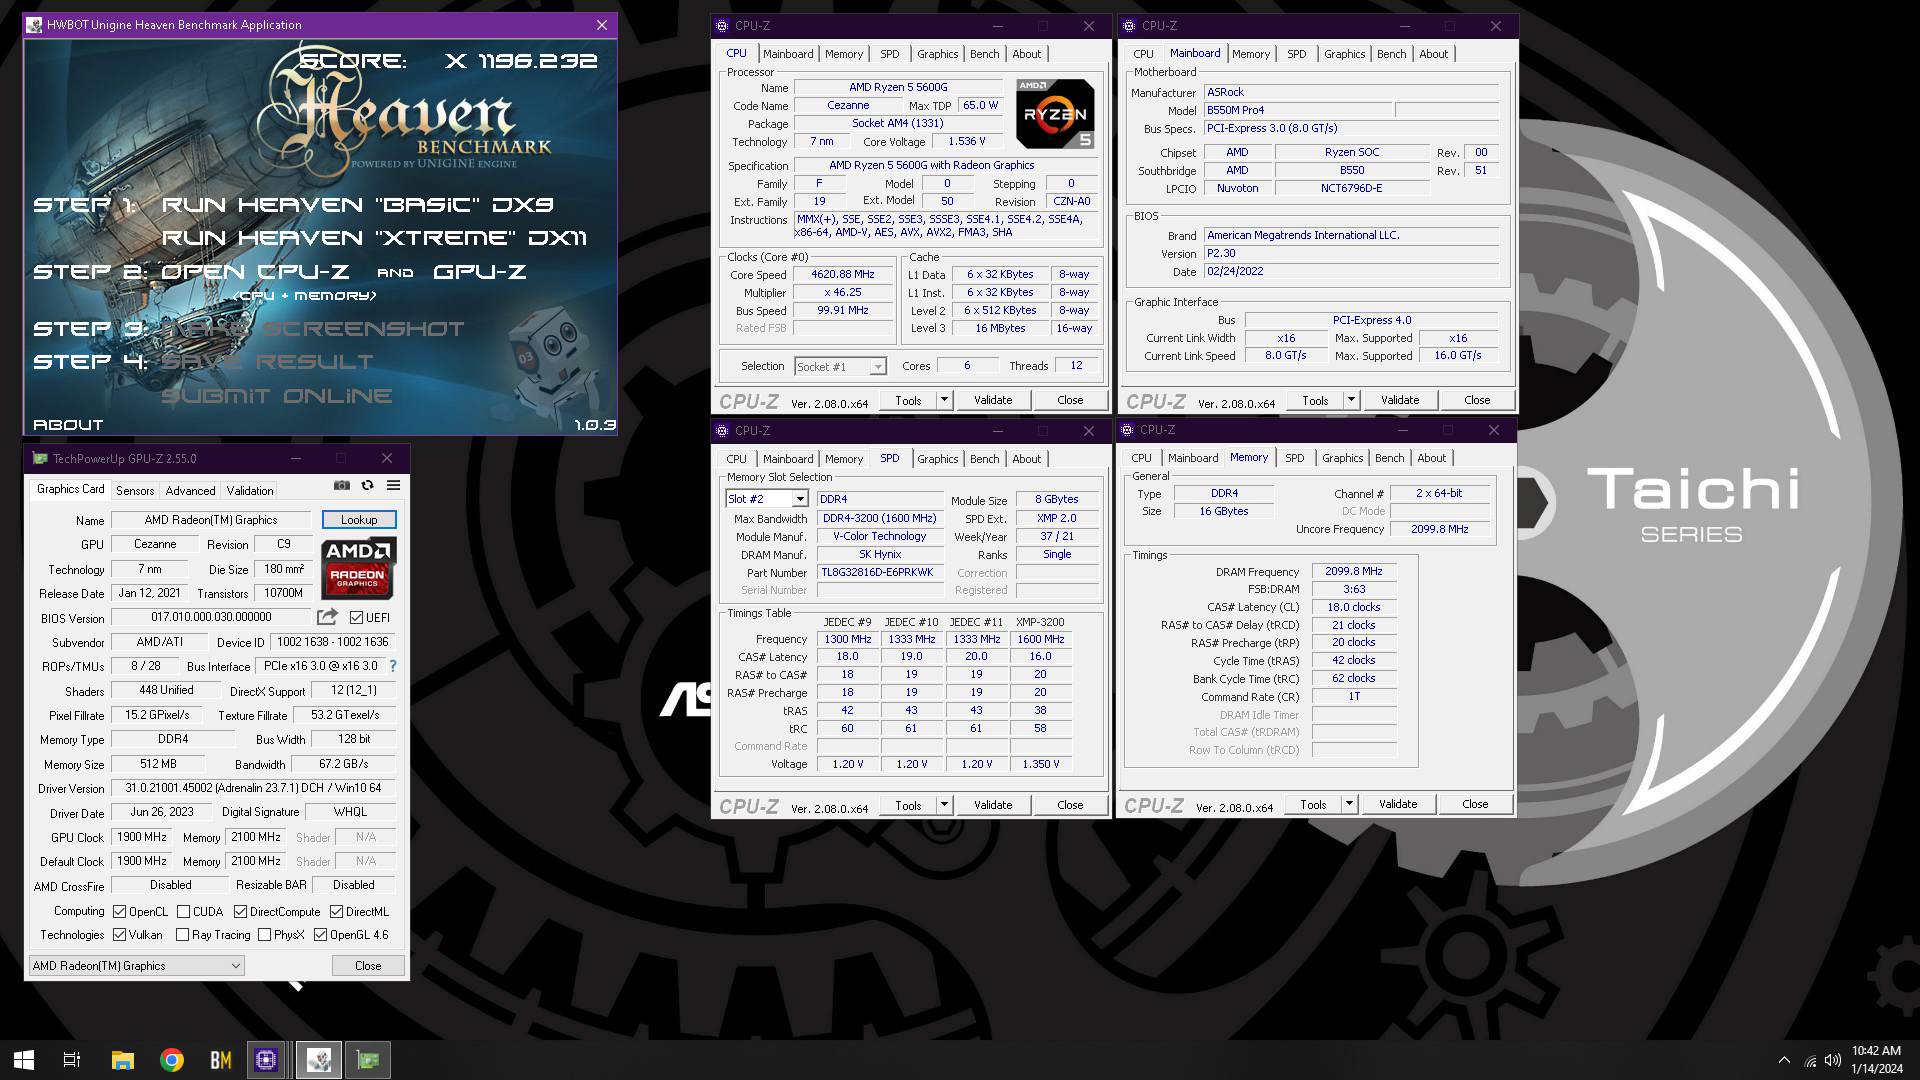Screen dimensions: 1920x1080
Task: Click the Ryzen 5 logo in CPU-Z
Action: click(x=1055, y=114)
